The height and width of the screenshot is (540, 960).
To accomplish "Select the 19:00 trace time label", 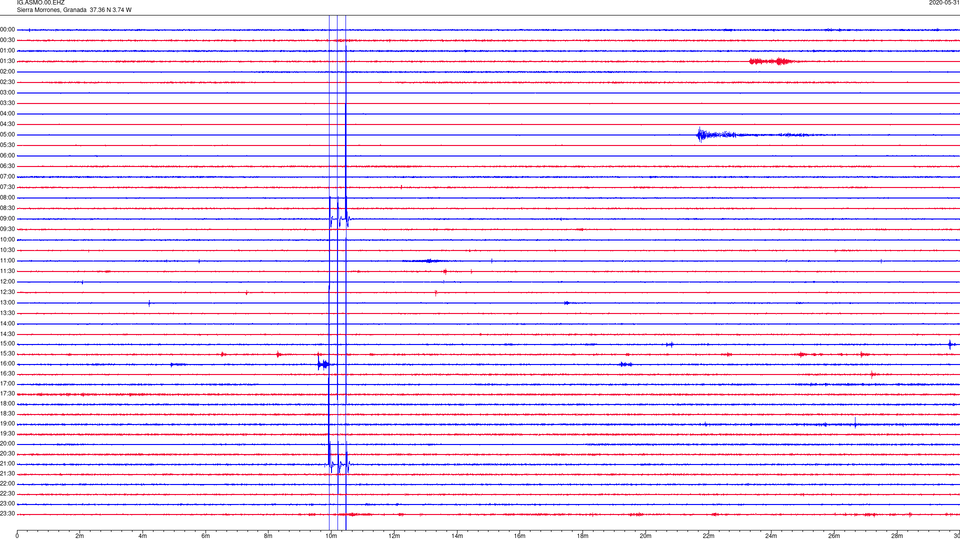I will [x=7, y=424].
